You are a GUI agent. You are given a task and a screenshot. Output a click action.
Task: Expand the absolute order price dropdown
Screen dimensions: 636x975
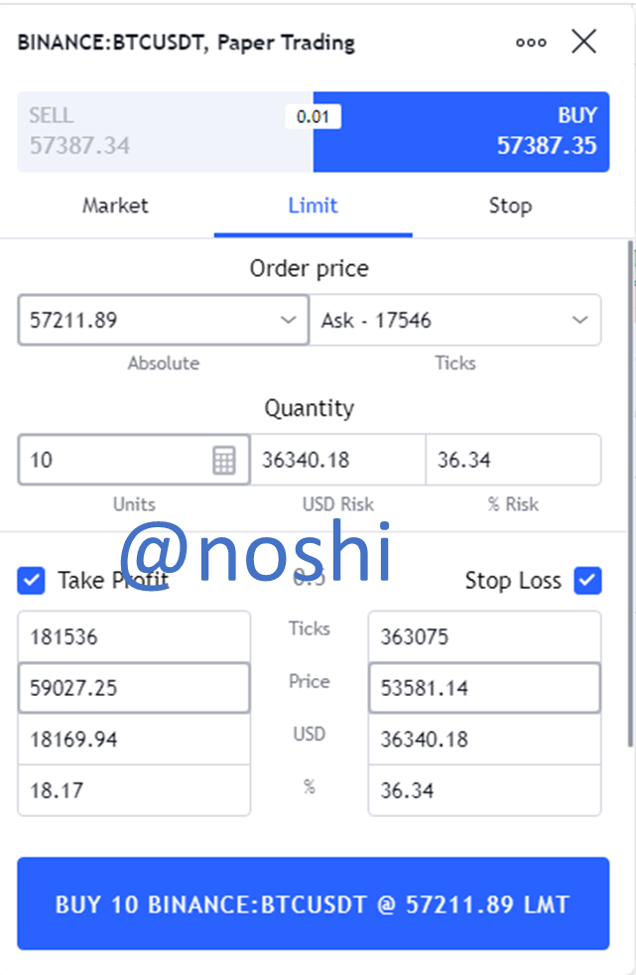[x=288, y=320]
